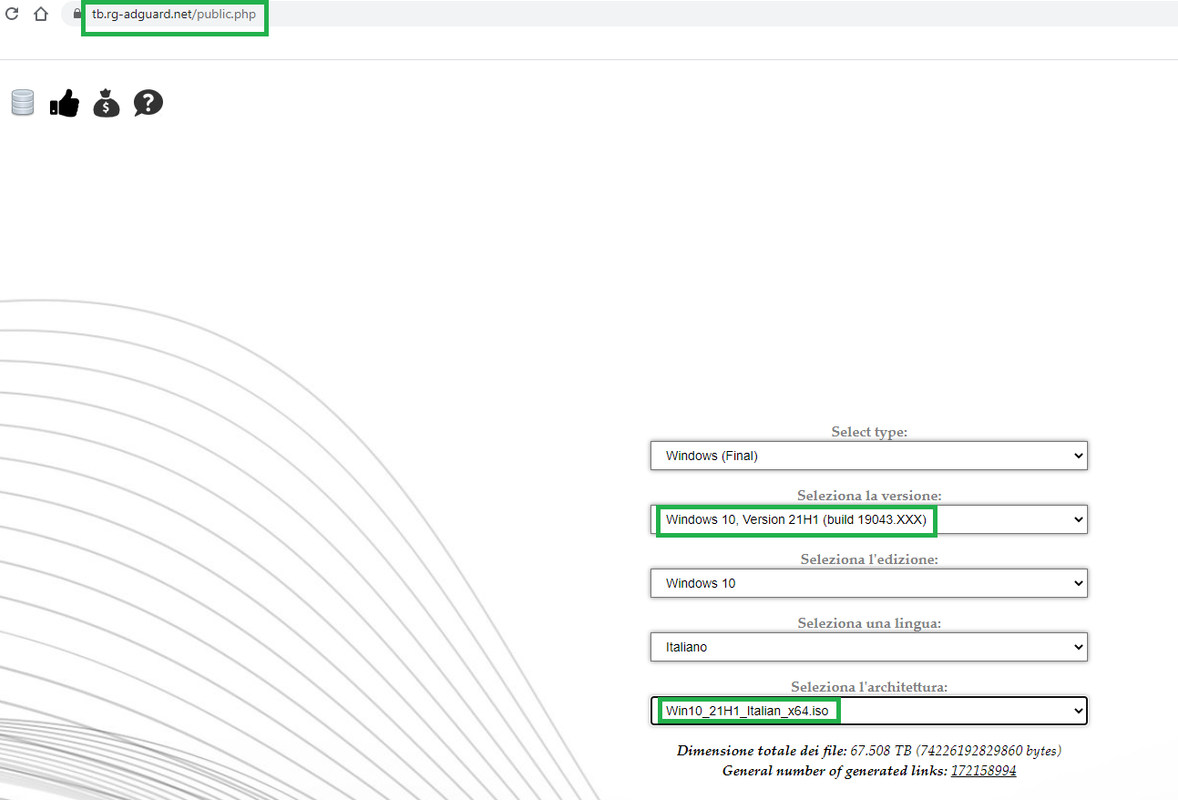Open the language dropdown showing Italiano
1178x800 pixels.
tap(868, 648)
